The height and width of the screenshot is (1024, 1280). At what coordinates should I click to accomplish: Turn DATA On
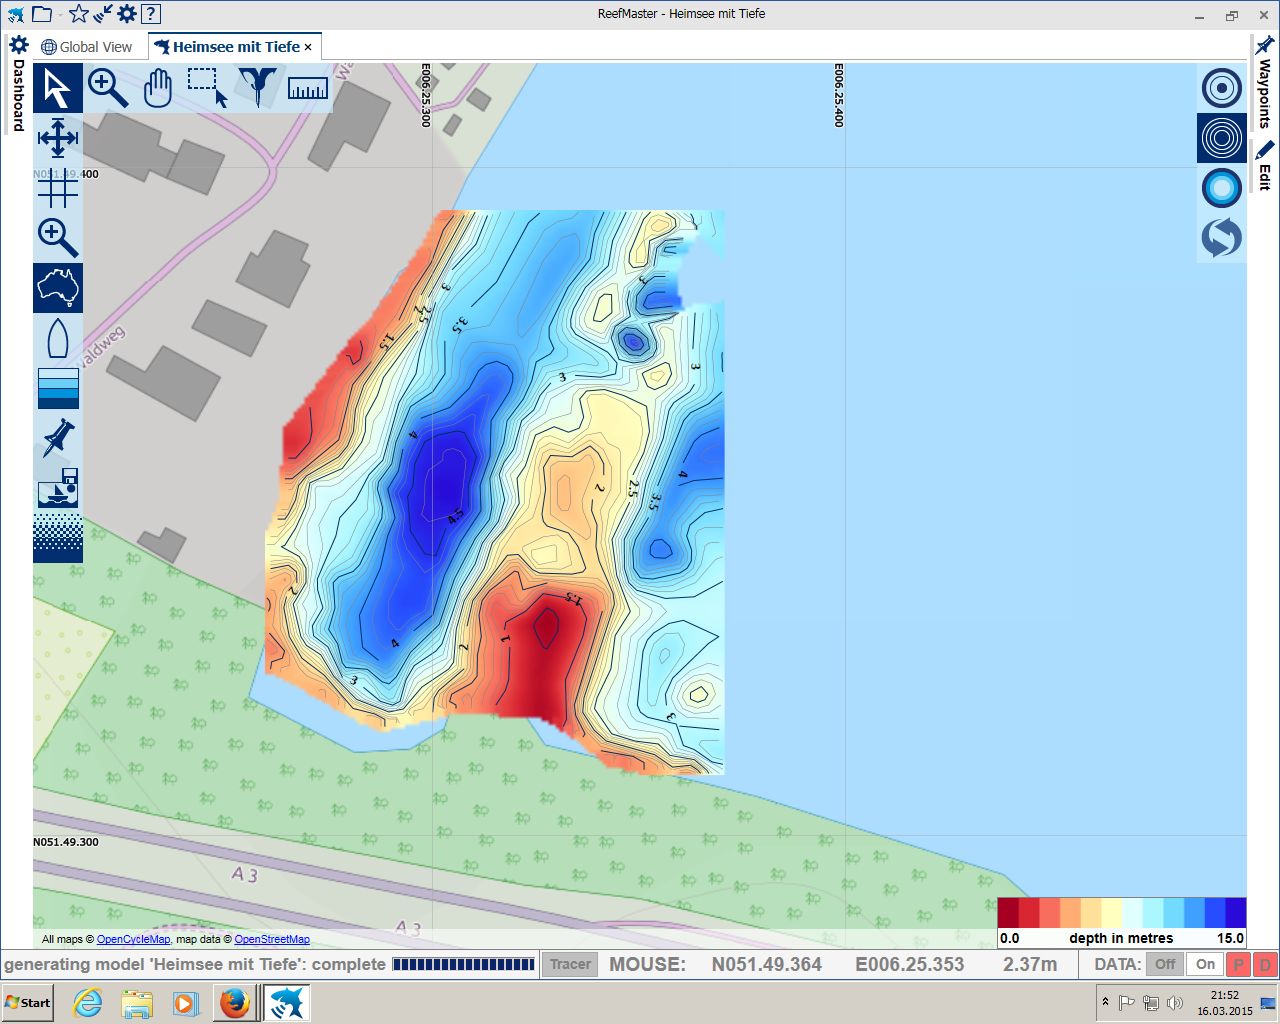click(x=1205, y=965)
